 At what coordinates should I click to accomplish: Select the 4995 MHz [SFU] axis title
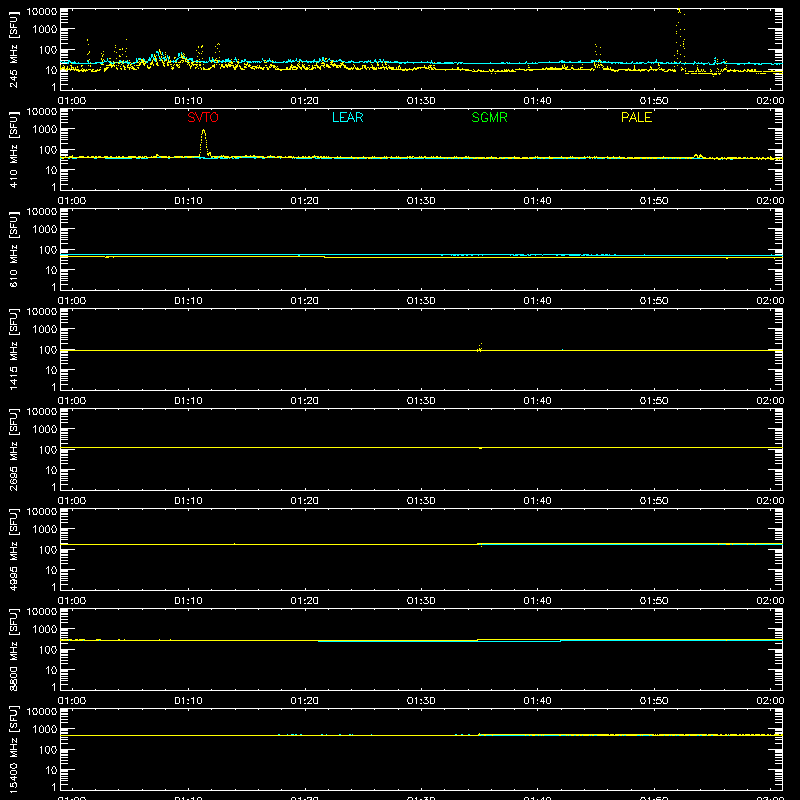pos(14,549)
